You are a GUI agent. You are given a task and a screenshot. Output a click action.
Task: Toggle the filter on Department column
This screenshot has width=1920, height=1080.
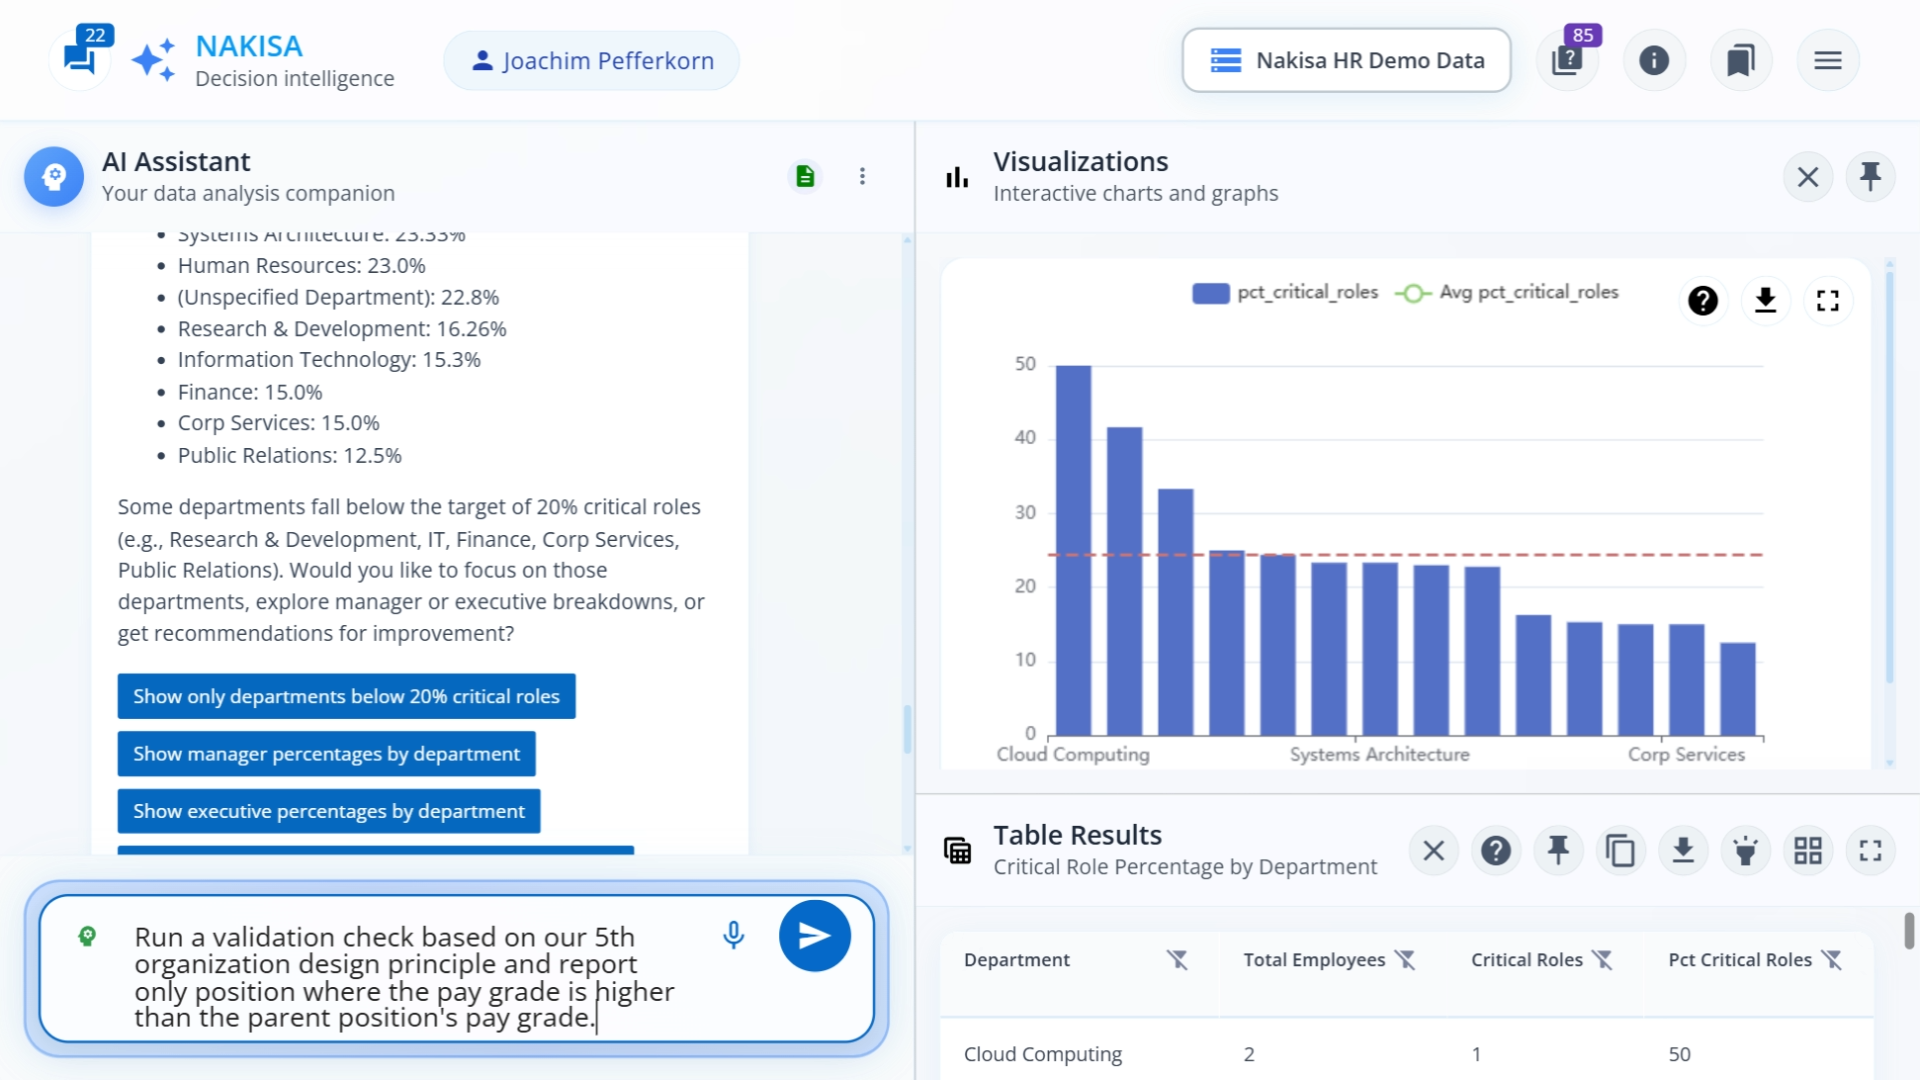[x=1178, y=960]
